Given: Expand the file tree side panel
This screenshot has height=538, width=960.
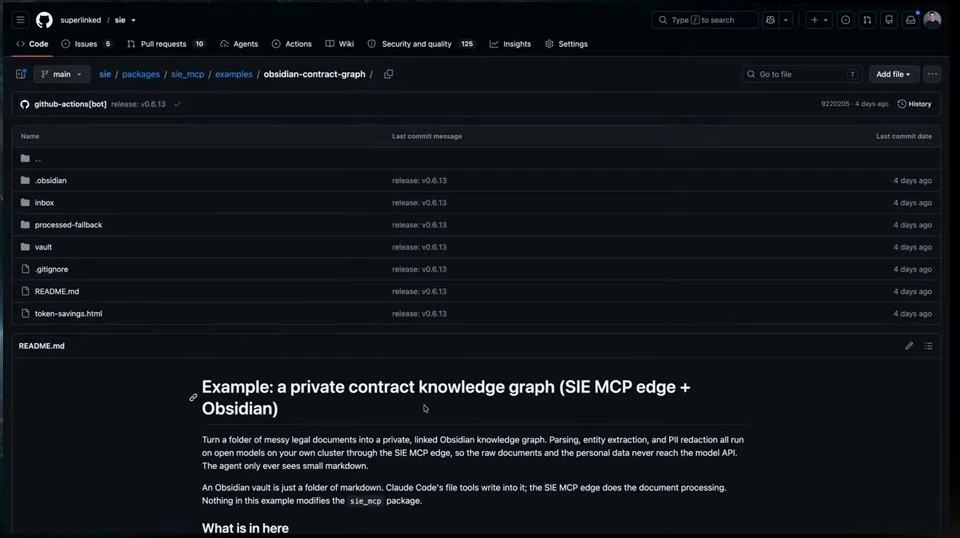Looking at the screenshot, I should pos(21,74).
